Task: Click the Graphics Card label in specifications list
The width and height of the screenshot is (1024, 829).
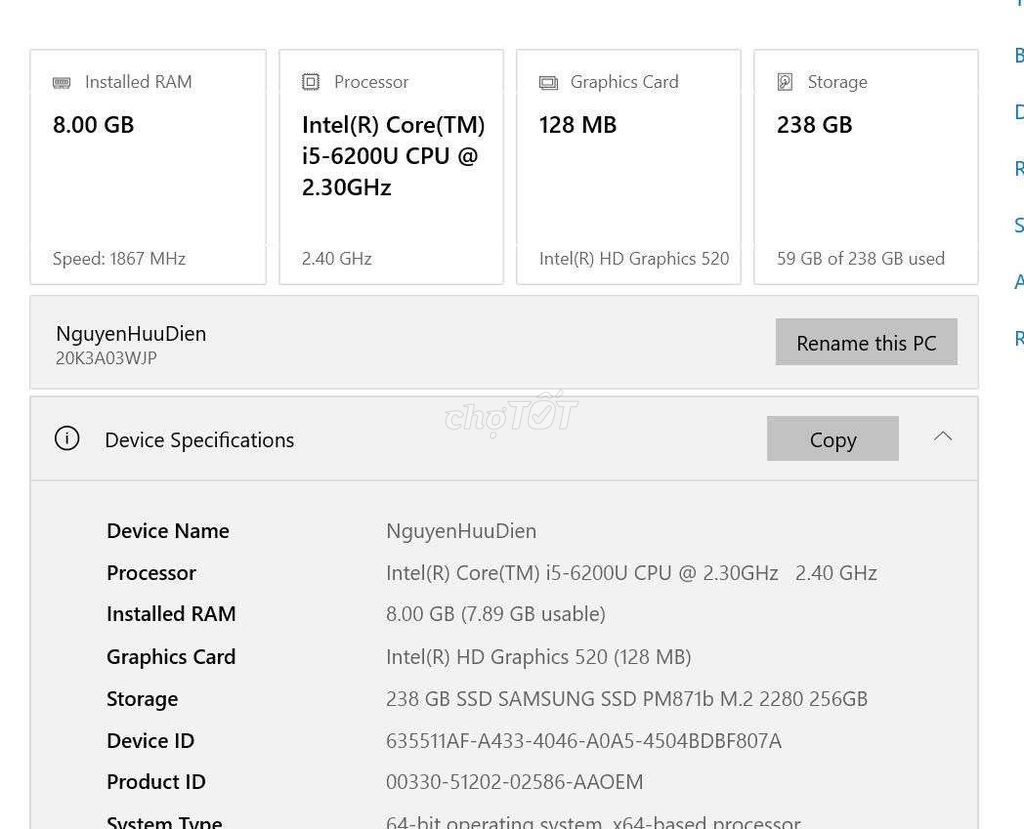Action: (171, 657)
